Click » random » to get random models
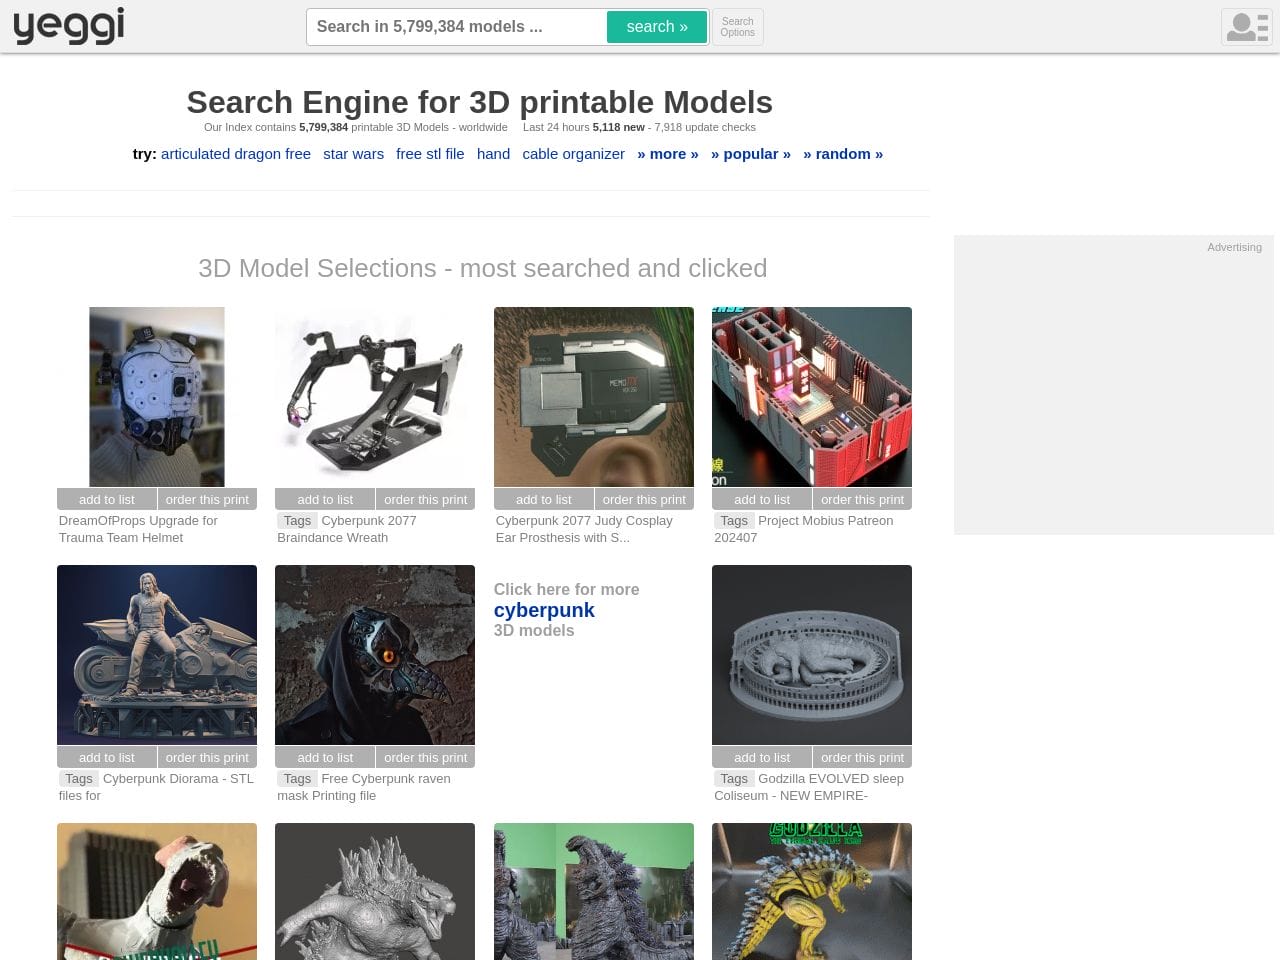Image resolution: width=1280 pixels, height=960 pixels. (843, 154)
